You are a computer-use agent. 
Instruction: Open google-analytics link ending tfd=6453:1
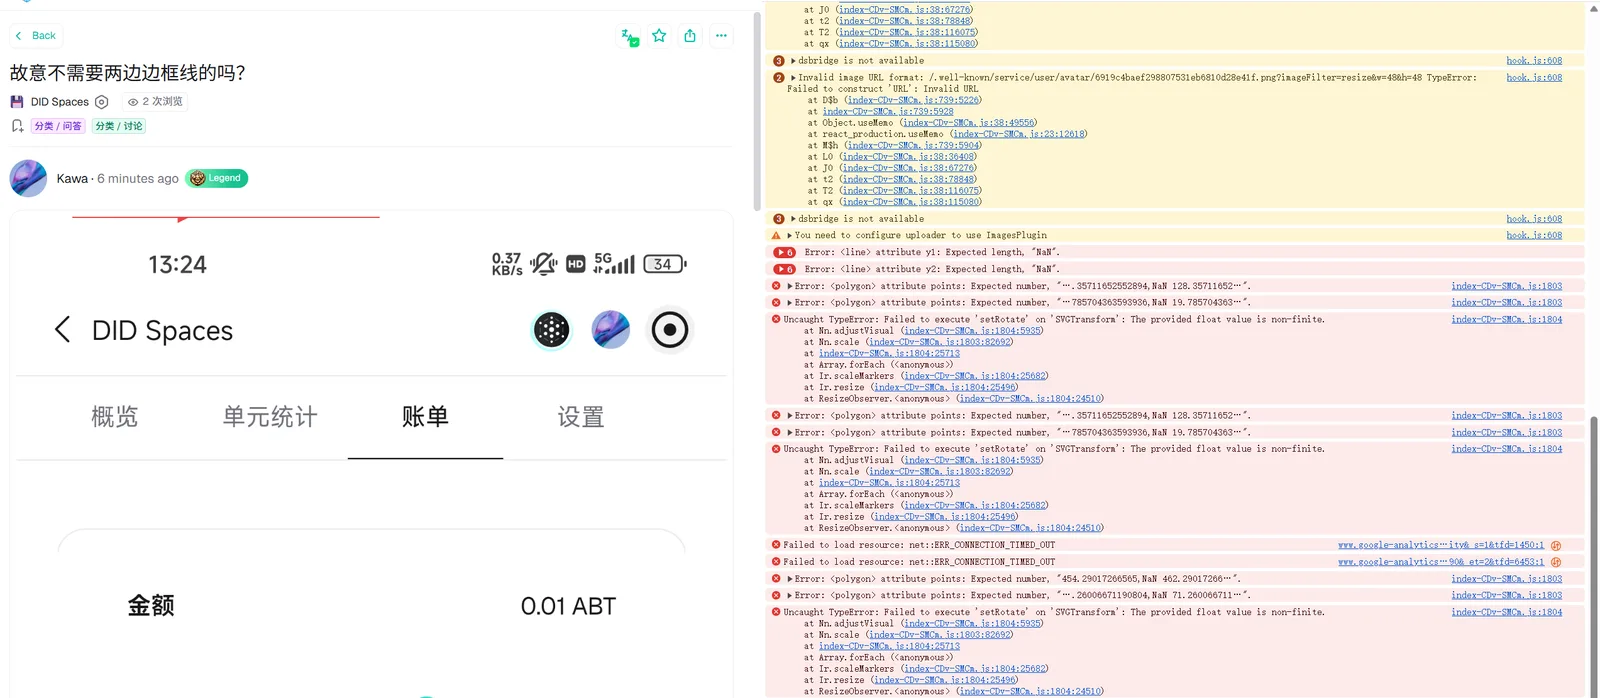pyautogui.click(x=1441, y=562)
